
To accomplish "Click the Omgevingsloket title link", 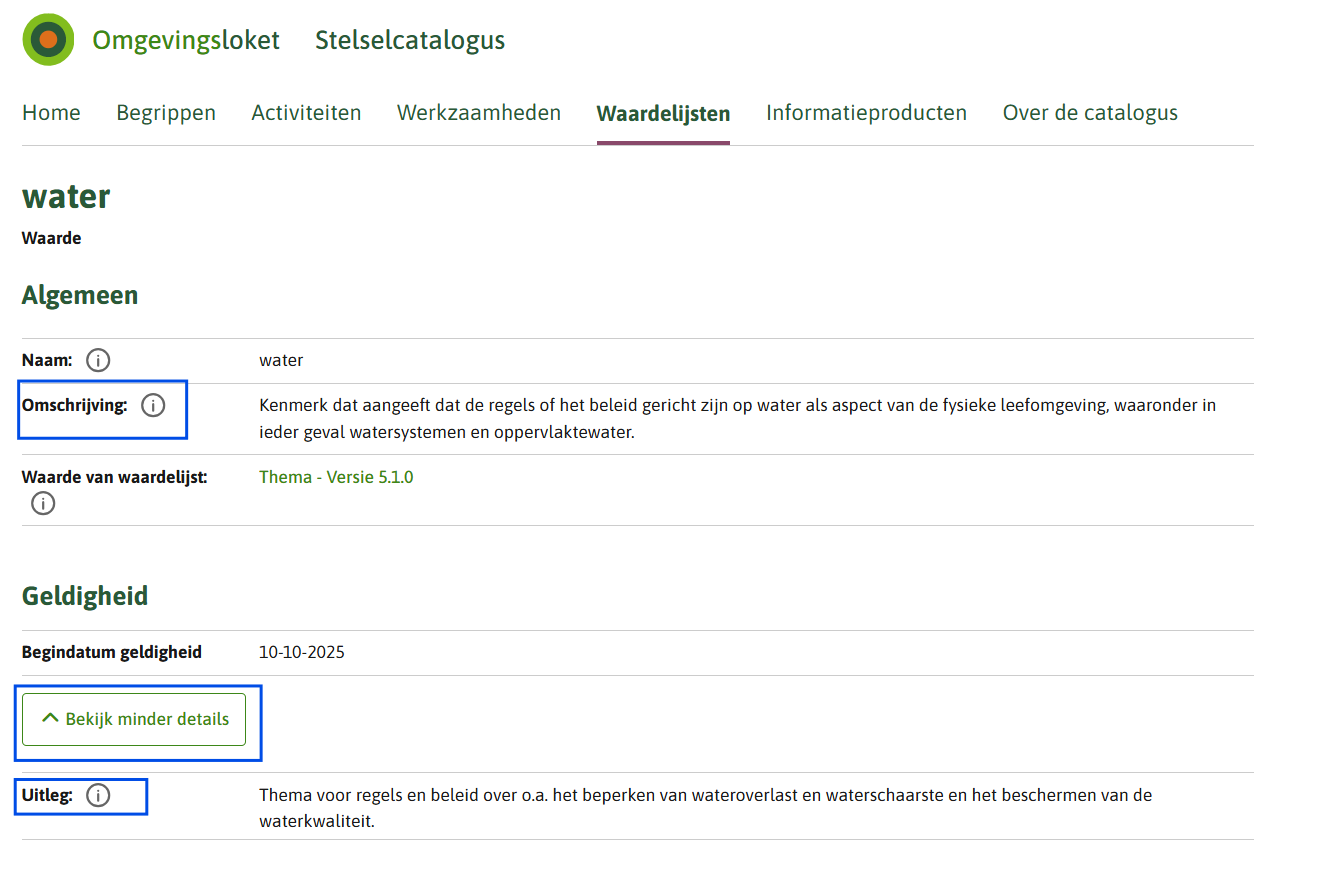I will pyautogui.click(x=186, y=40).
